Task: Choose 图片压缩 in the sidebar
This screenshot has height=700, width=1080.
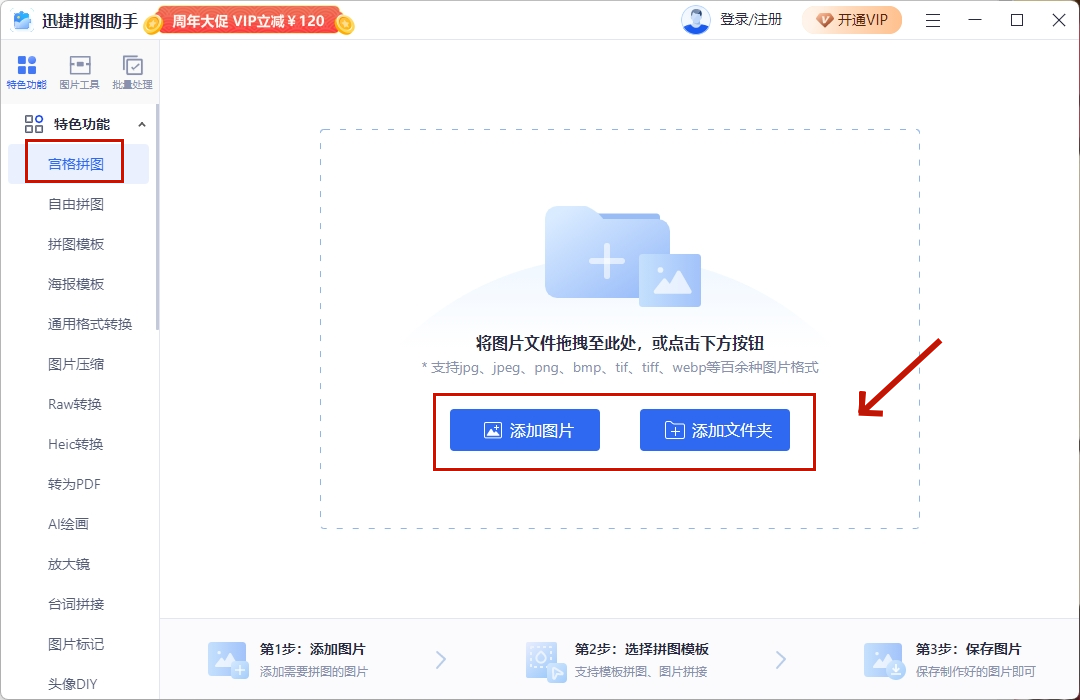Action: point(76,364)
